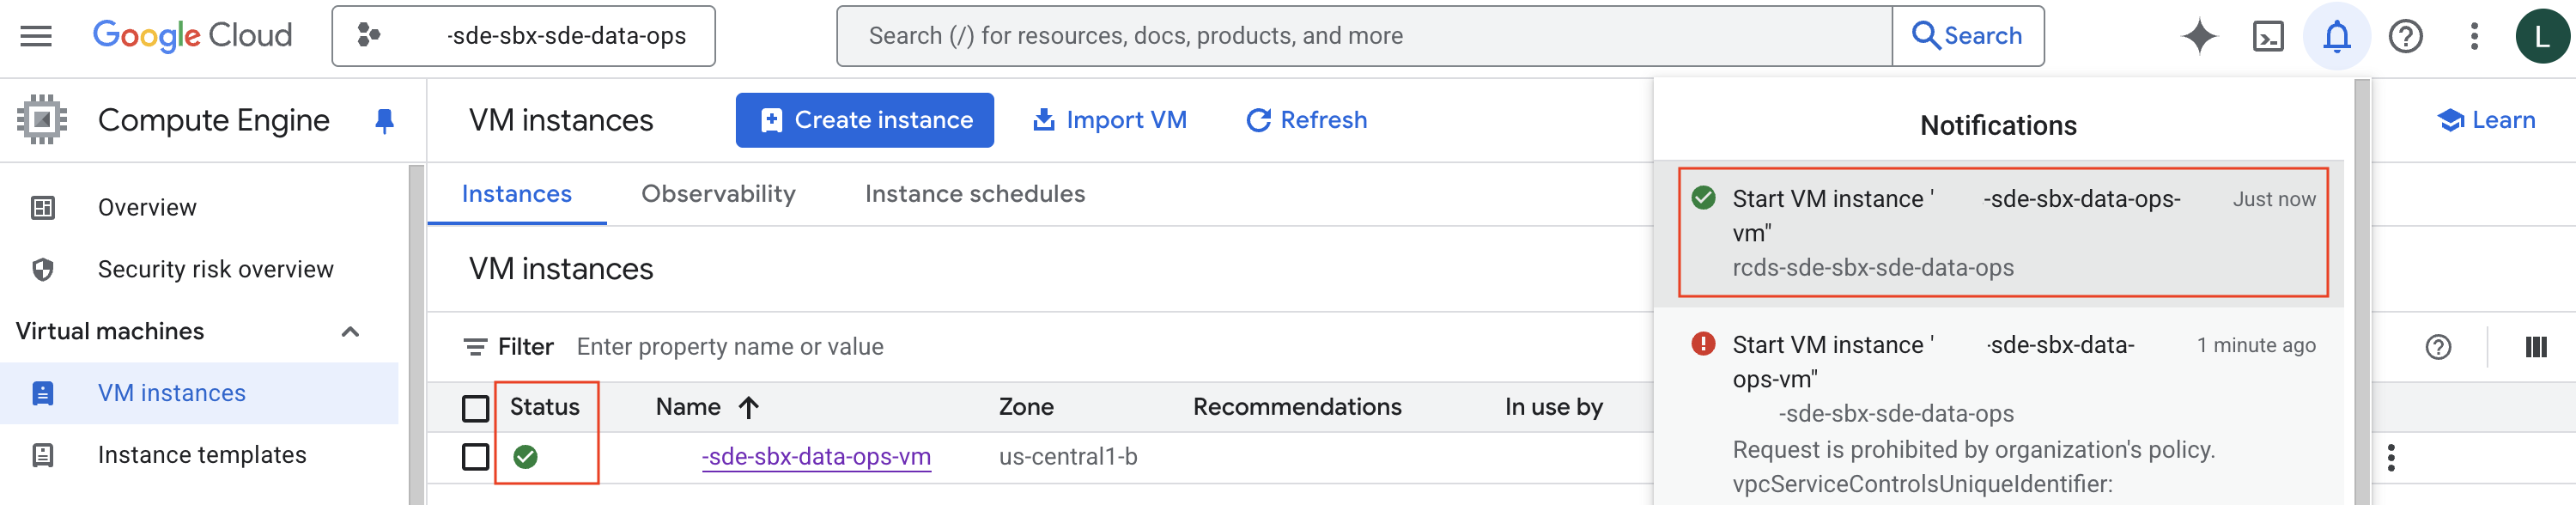The width and height of the screenshot is (2576, 505).
Task: Open Instance templates in the sidebar
Action: tap(202, 455)
